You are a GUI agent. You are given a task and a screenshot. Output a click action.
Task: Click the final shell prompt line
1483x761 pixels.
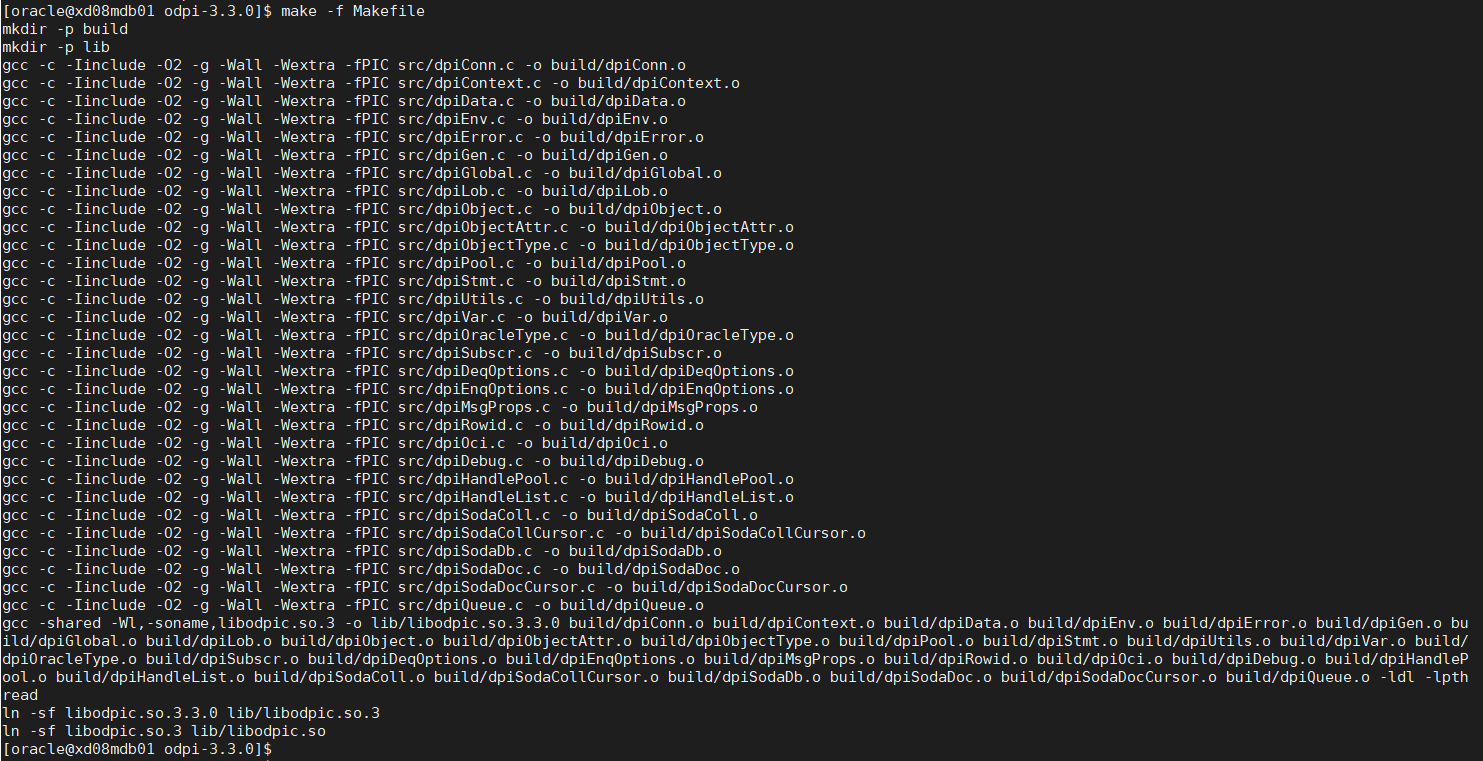click(x=138, y=749)
